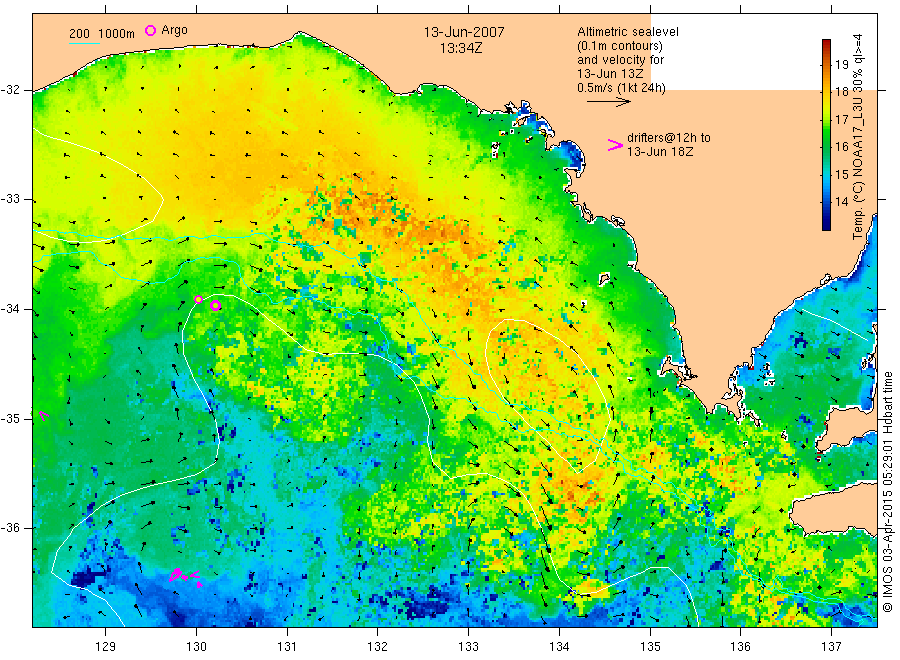
Task: Click the Temp. (°C) NOAA17_L3U colorbar title
Action: 858,137
